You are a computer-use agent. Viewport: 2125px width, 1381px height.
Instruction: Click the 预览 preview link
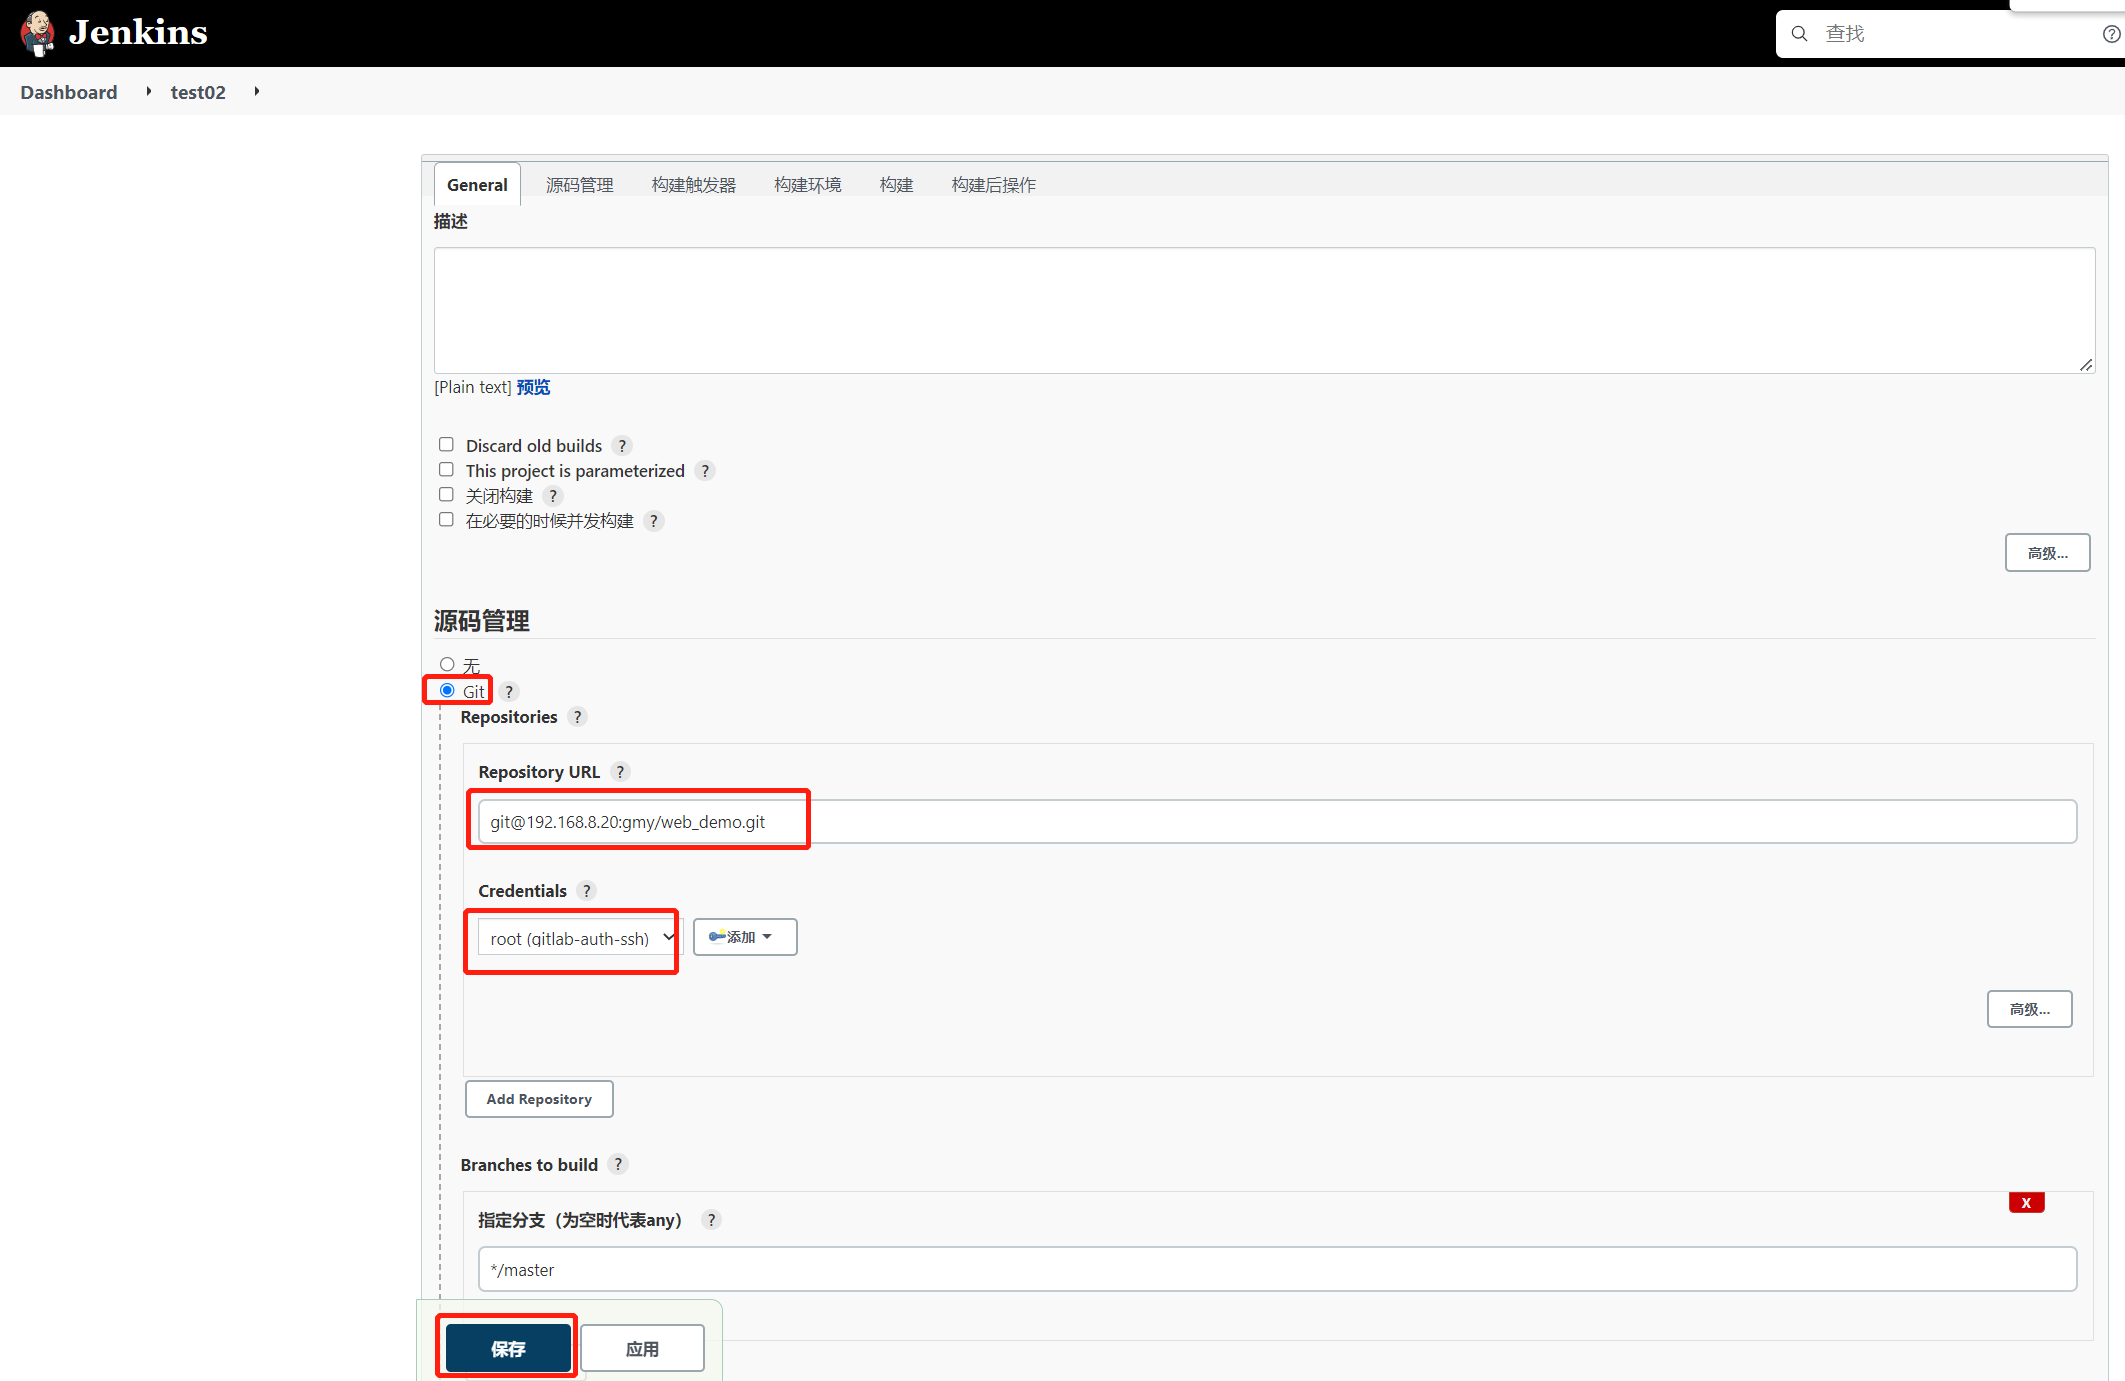tap(533, 387)
